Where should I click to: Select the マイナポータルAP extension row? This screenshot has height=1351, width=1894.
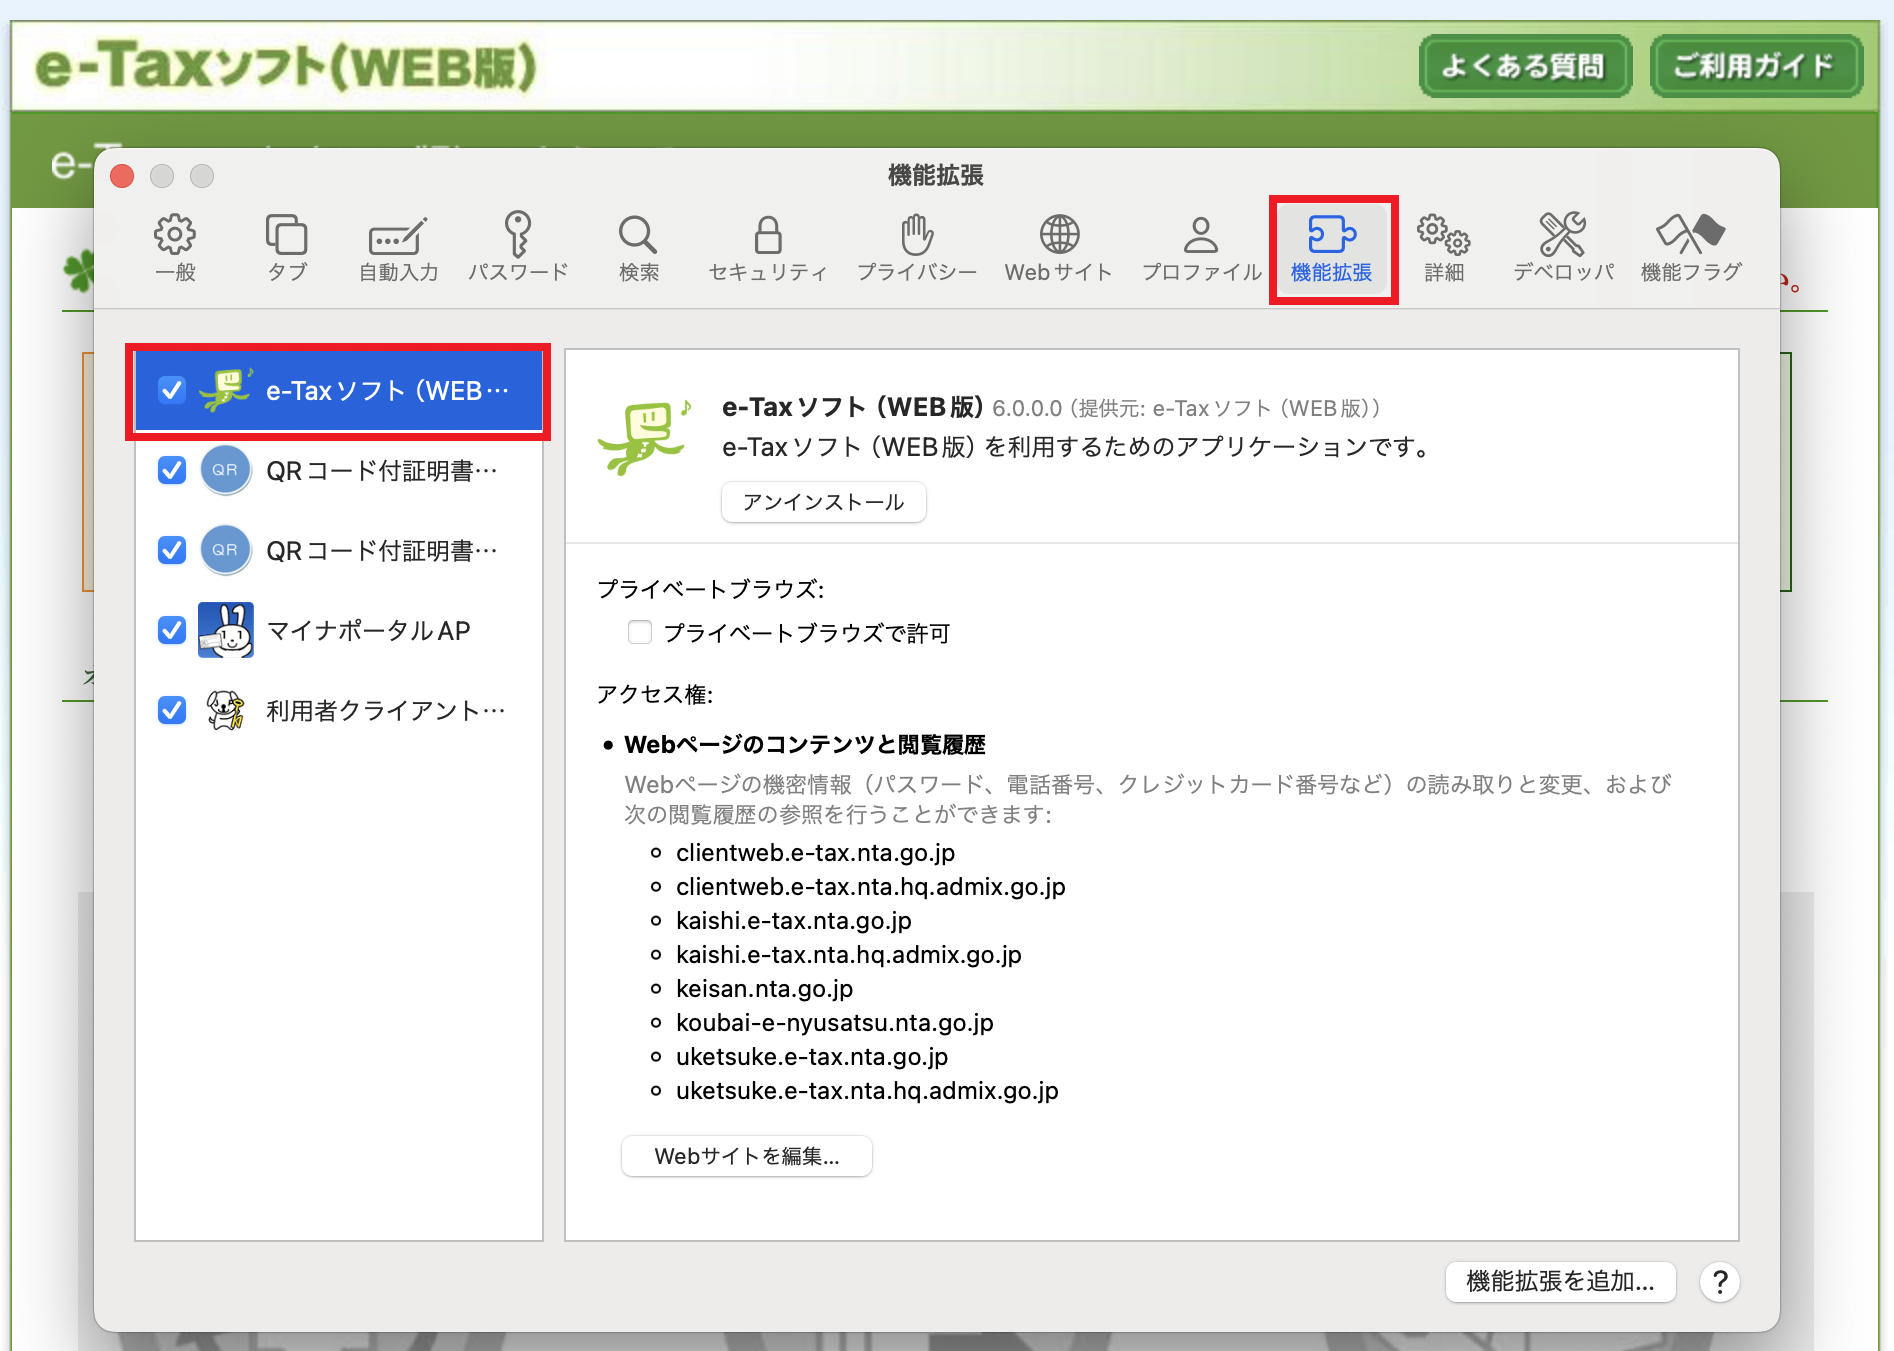point(339,630)
